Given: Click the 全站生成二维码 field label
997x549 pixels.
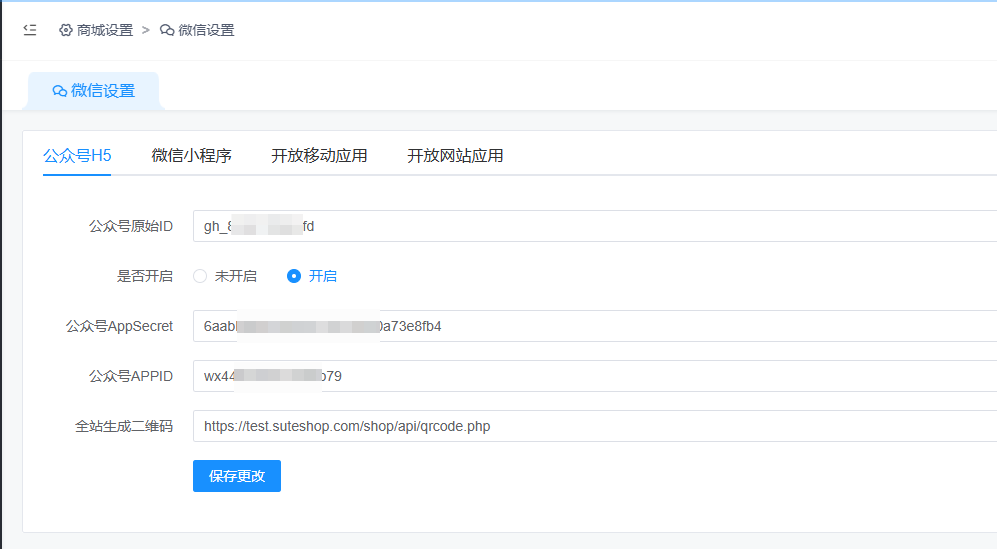Looking at the screenshot, I should 124,426.
